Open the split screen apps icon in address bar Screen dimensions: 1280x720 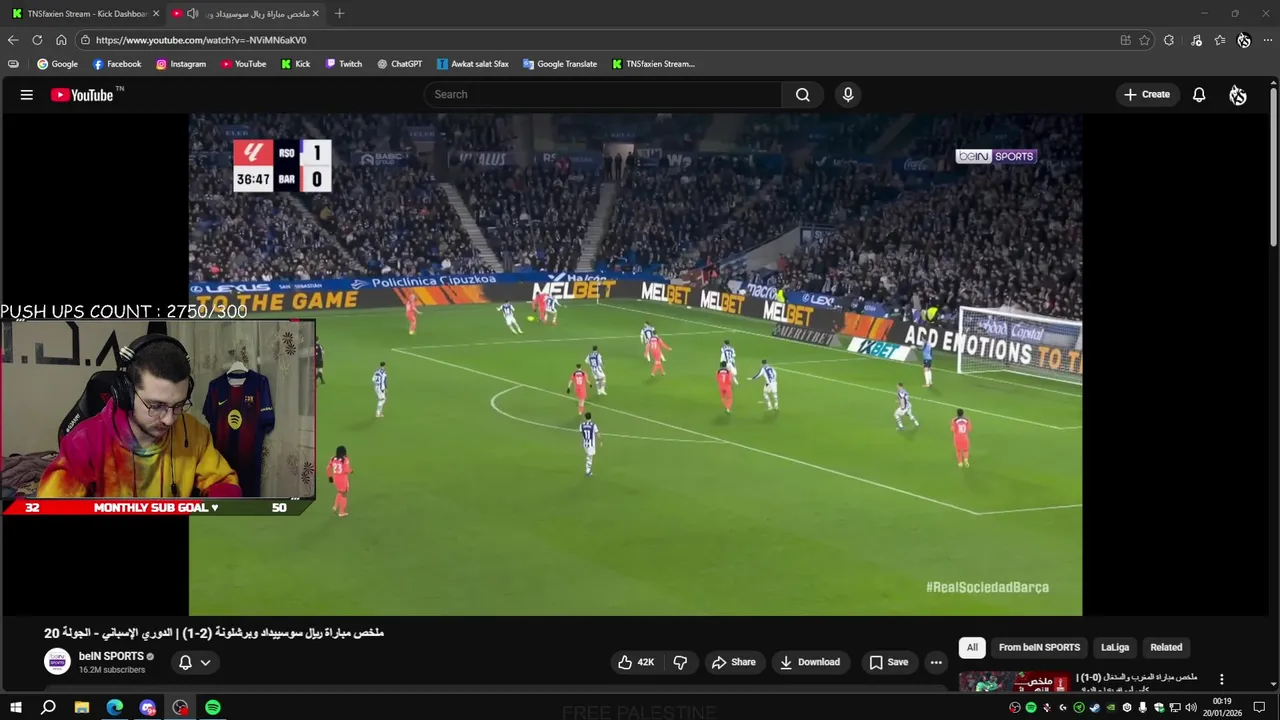tap(1126, 40)
